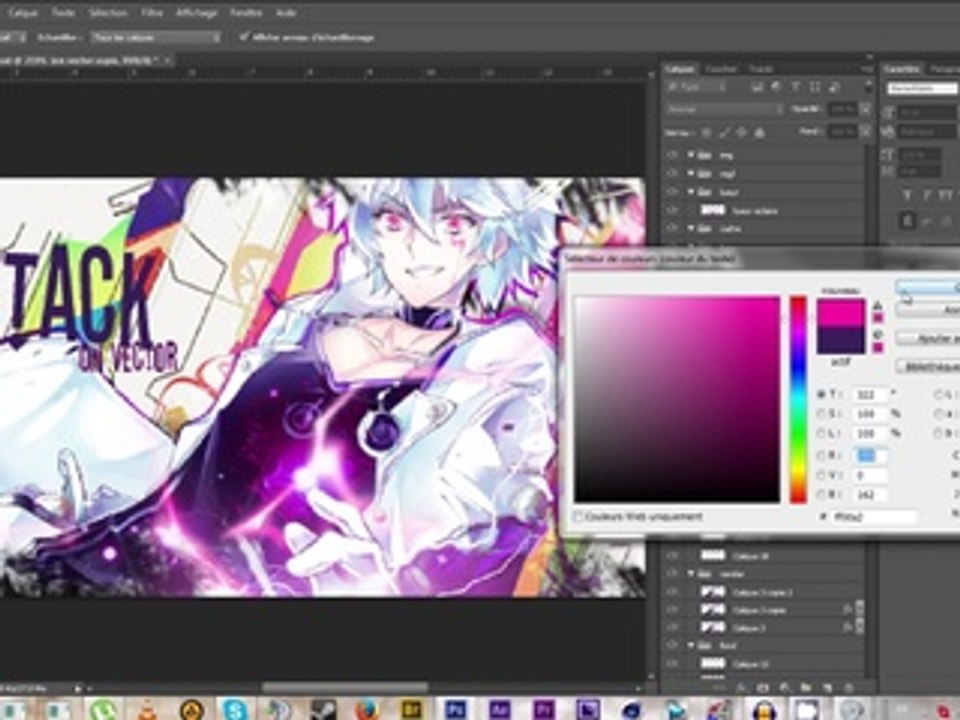Apply faux italic in Character panel
This screenshot has width=960, height=720.
click(x=926, y=195)
